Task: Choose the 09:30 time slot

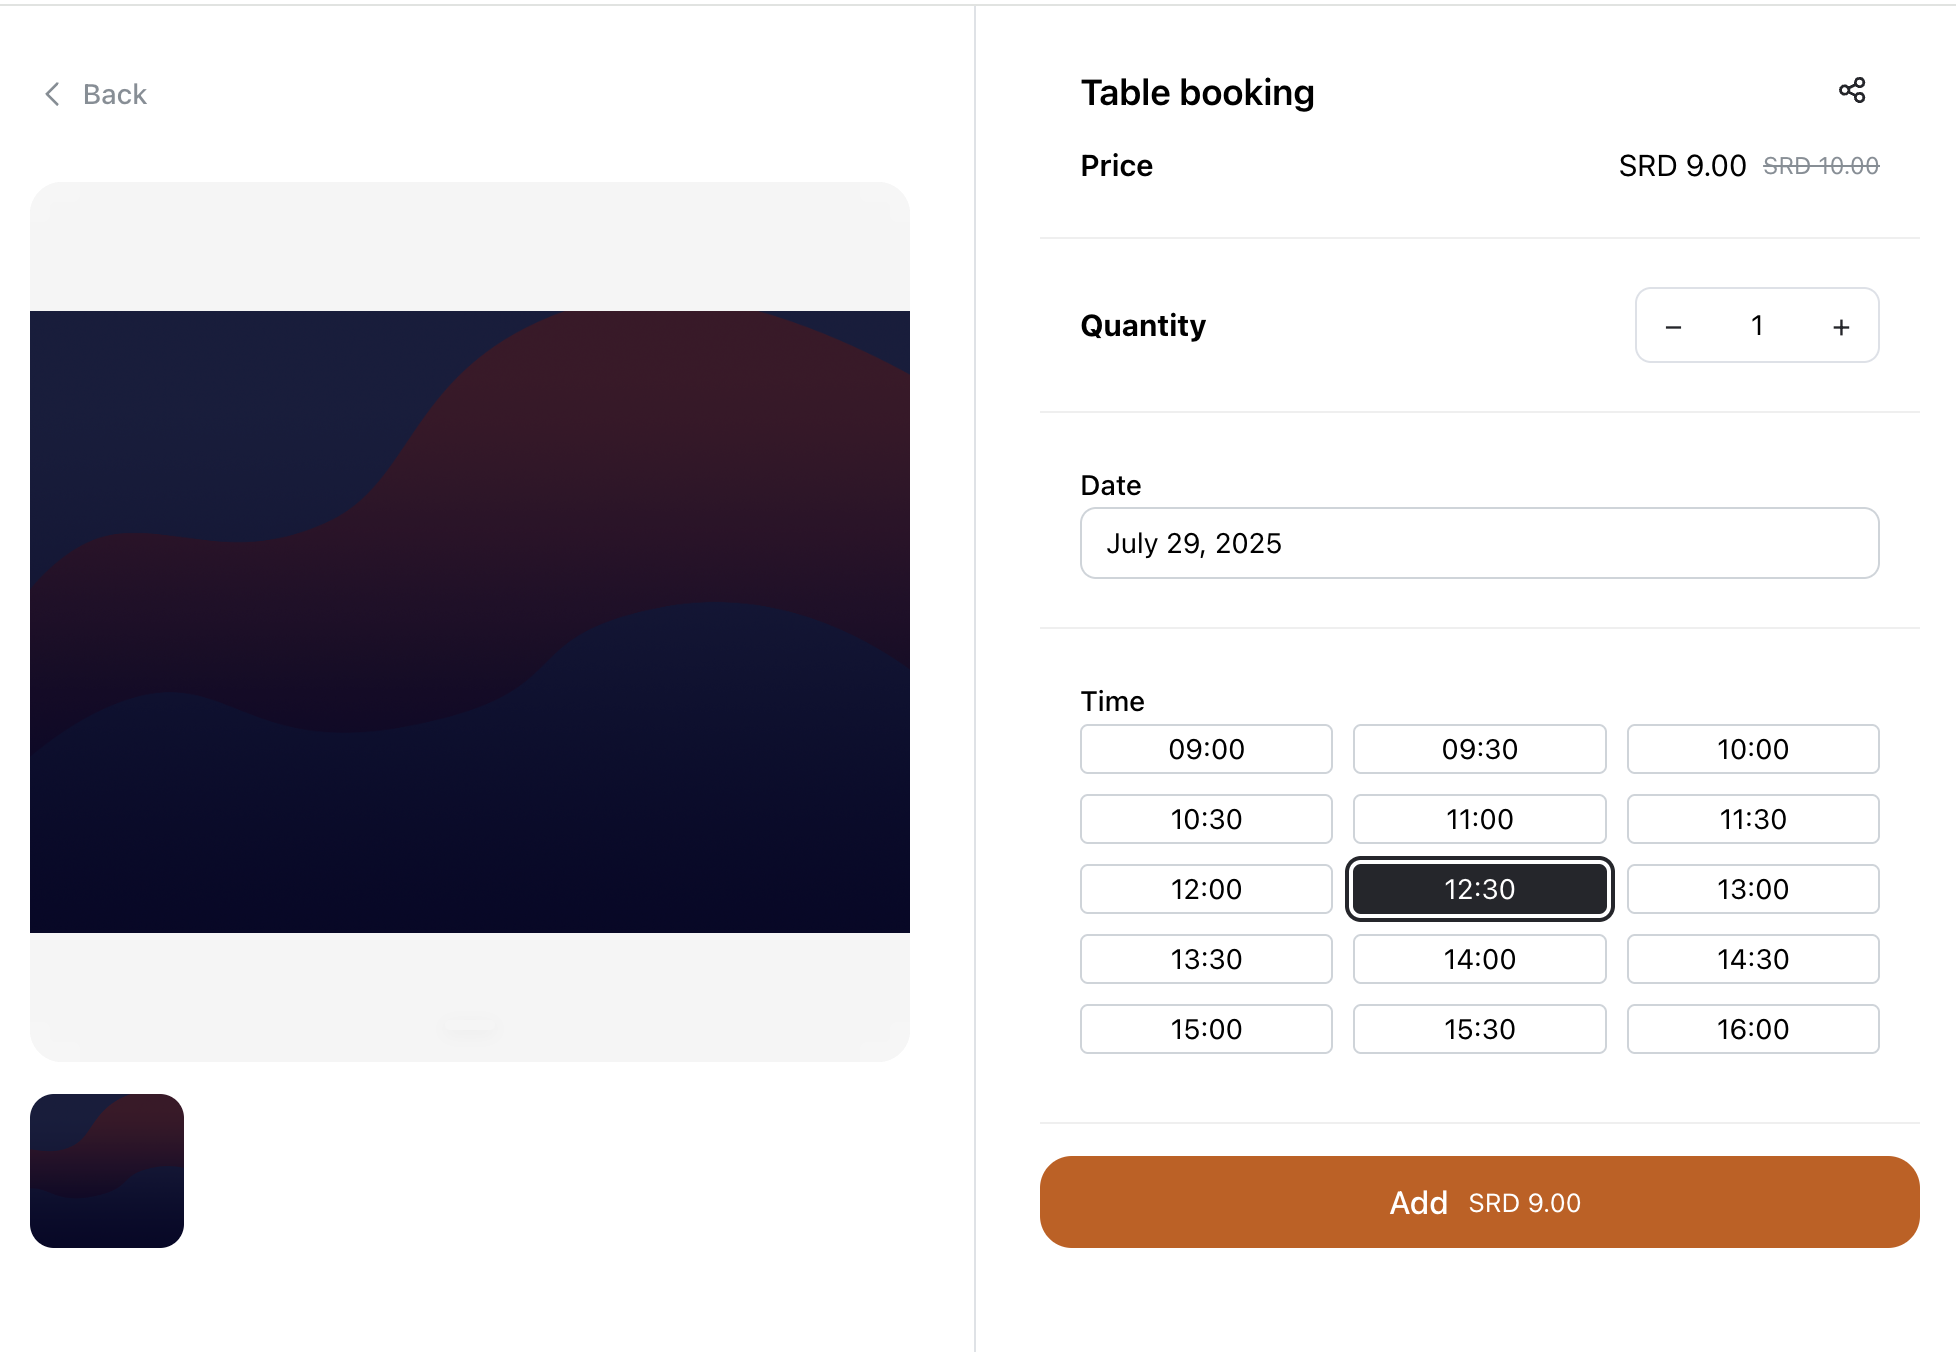Action: point(1479,749)
